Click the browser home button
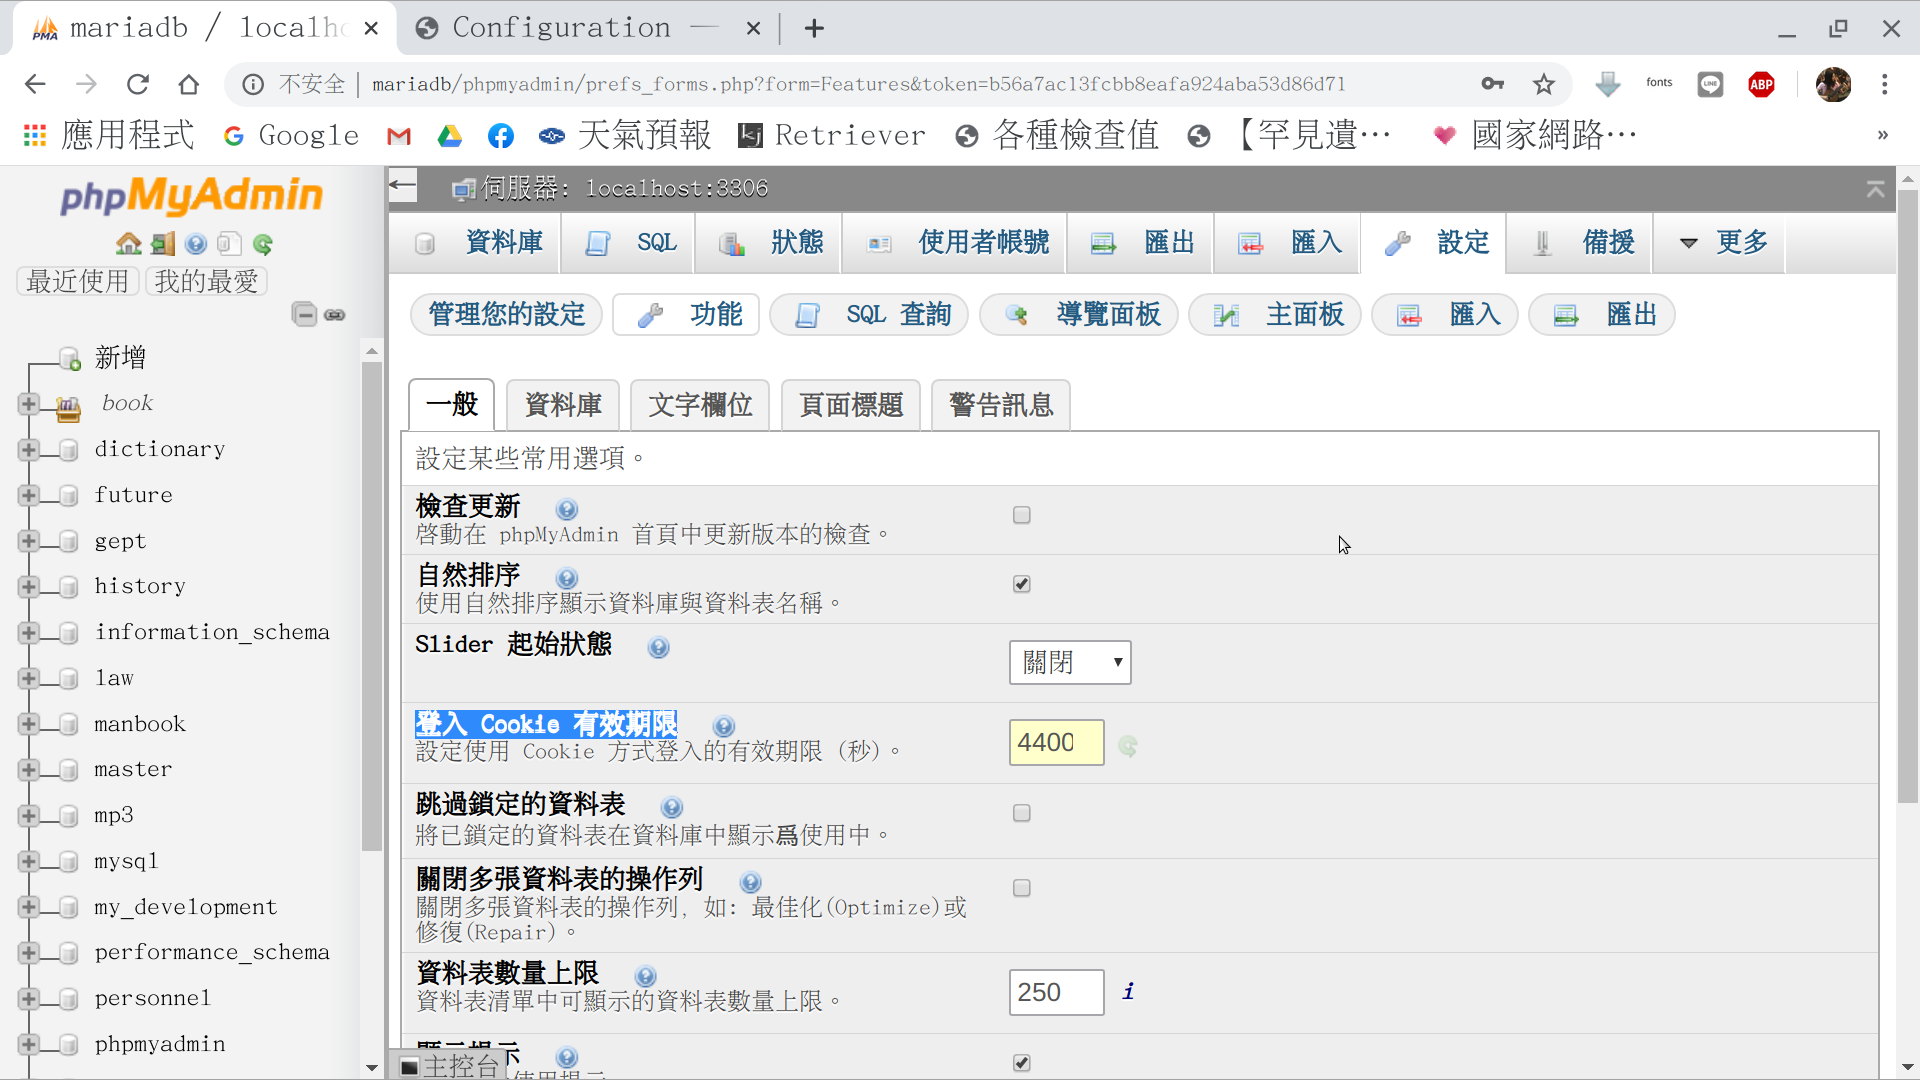 click(x=188, y=84)
